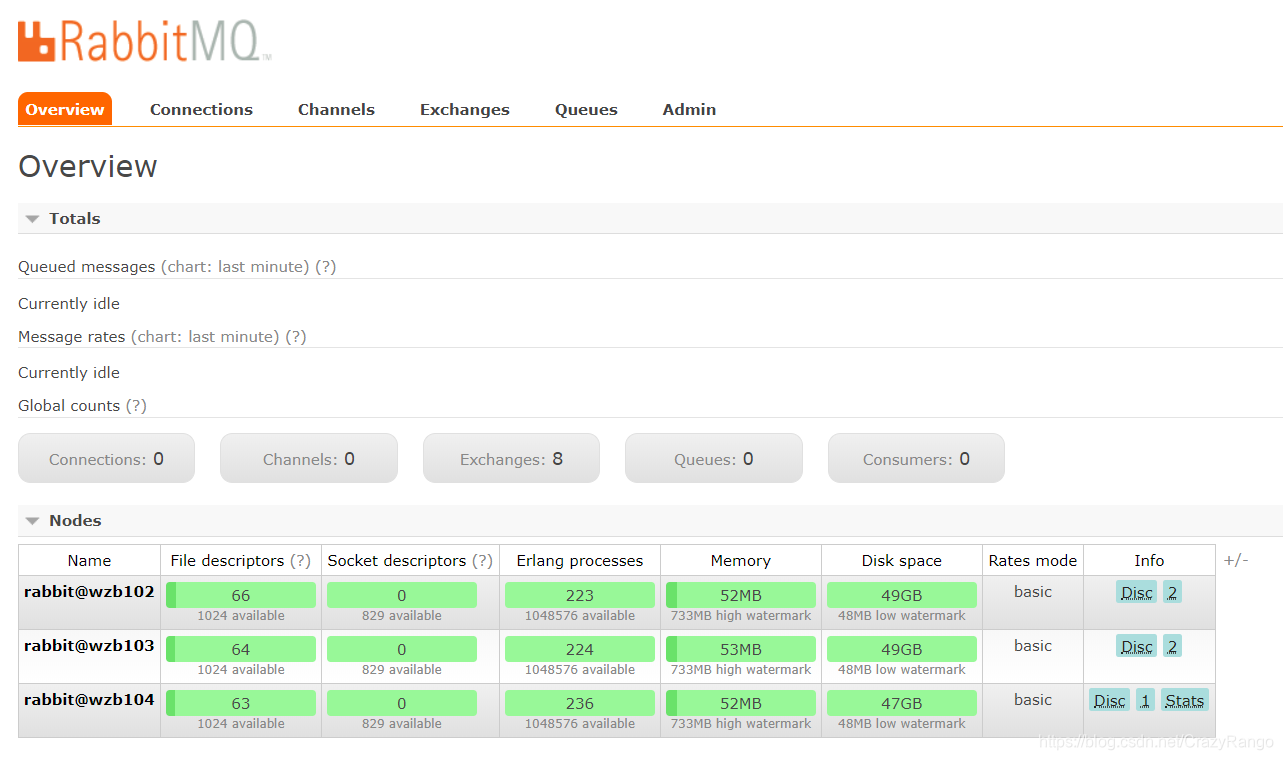
Task: Click file descriptors bar showing 64
Action: pyautogui.click(x=241, y=649)
